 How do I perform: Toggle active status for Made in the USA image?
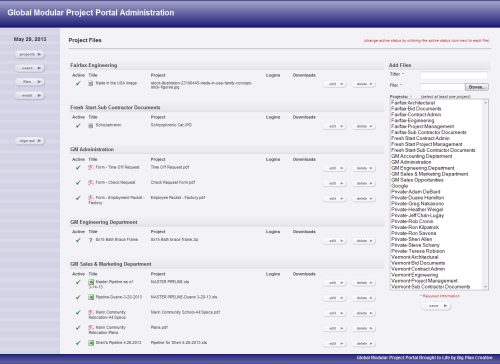coord(78,83)
